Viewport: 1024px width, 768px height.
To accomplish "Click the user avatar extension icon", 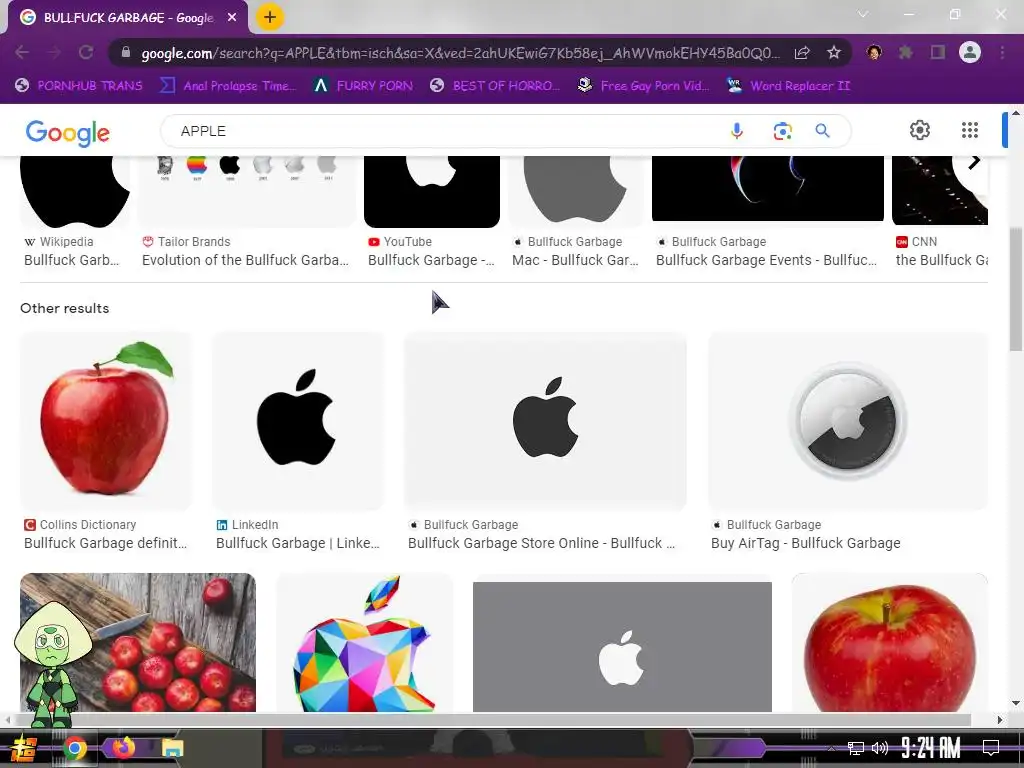I will pyautogui.click(x=874, y=52).
